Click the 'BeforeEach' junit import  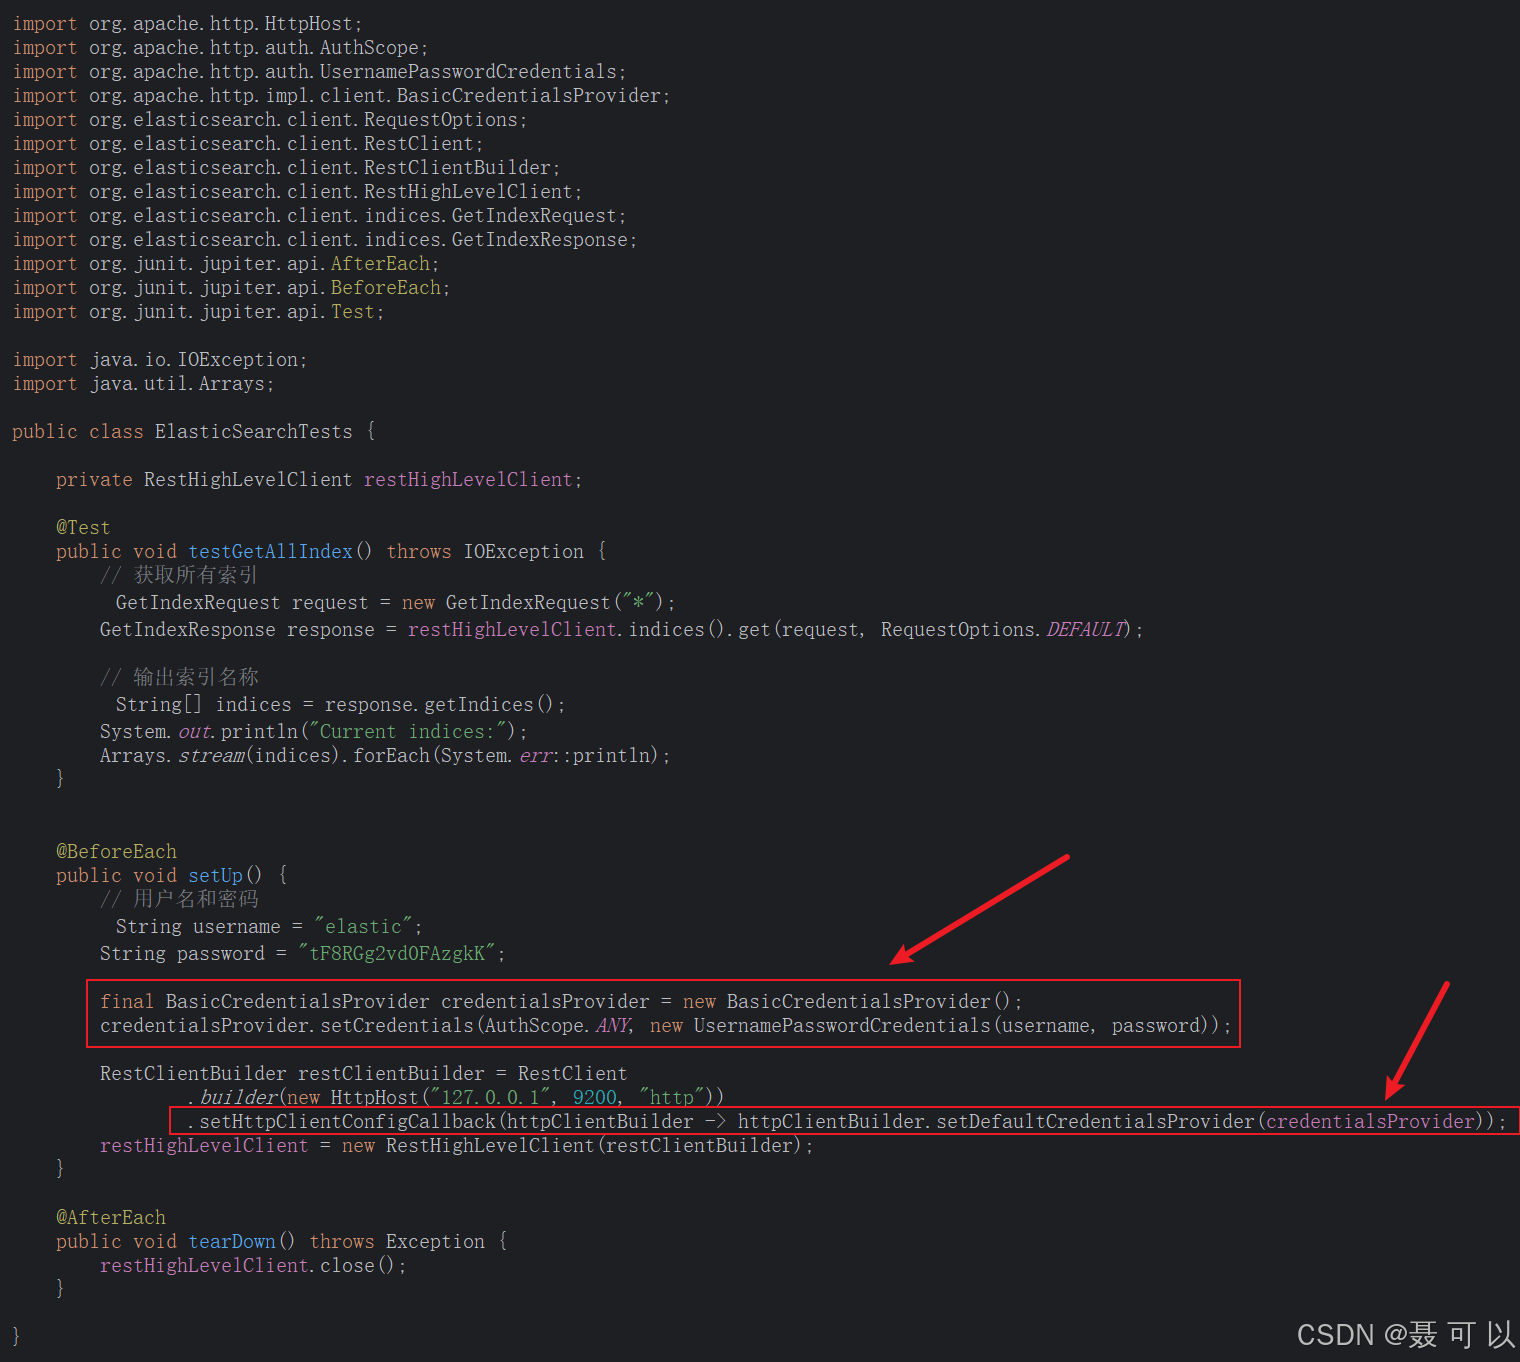click(232, 288)
